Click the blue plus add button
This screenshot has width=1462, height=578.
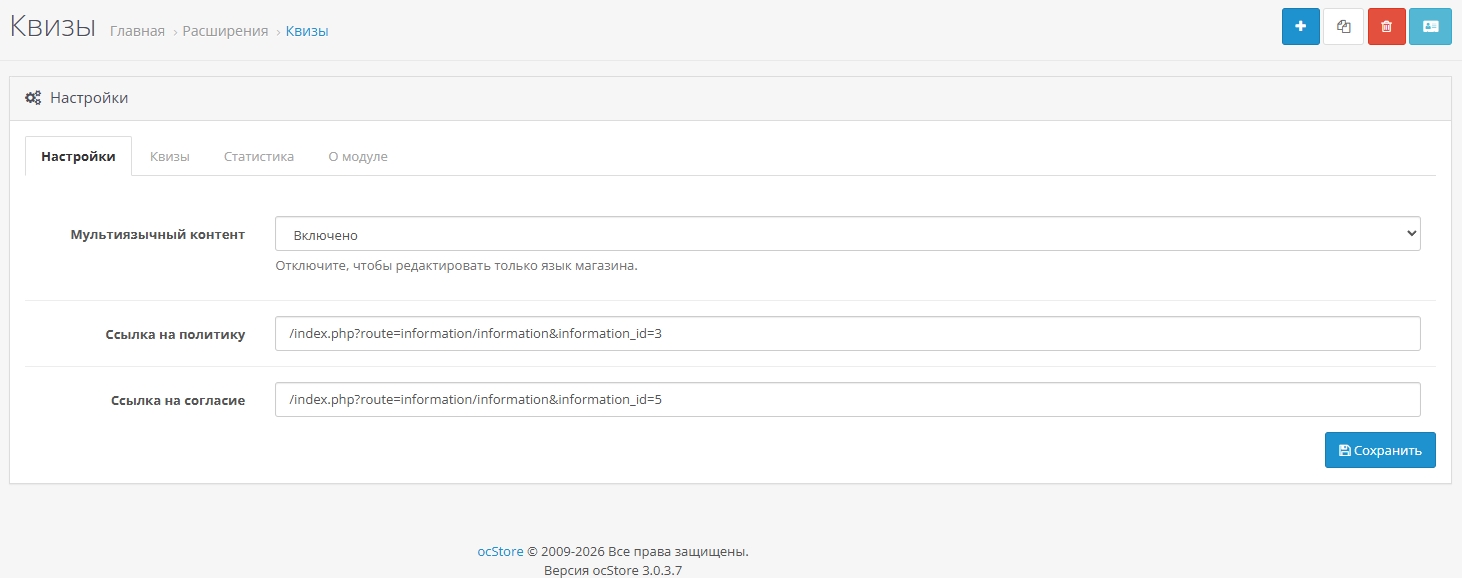coord(1300,27)
